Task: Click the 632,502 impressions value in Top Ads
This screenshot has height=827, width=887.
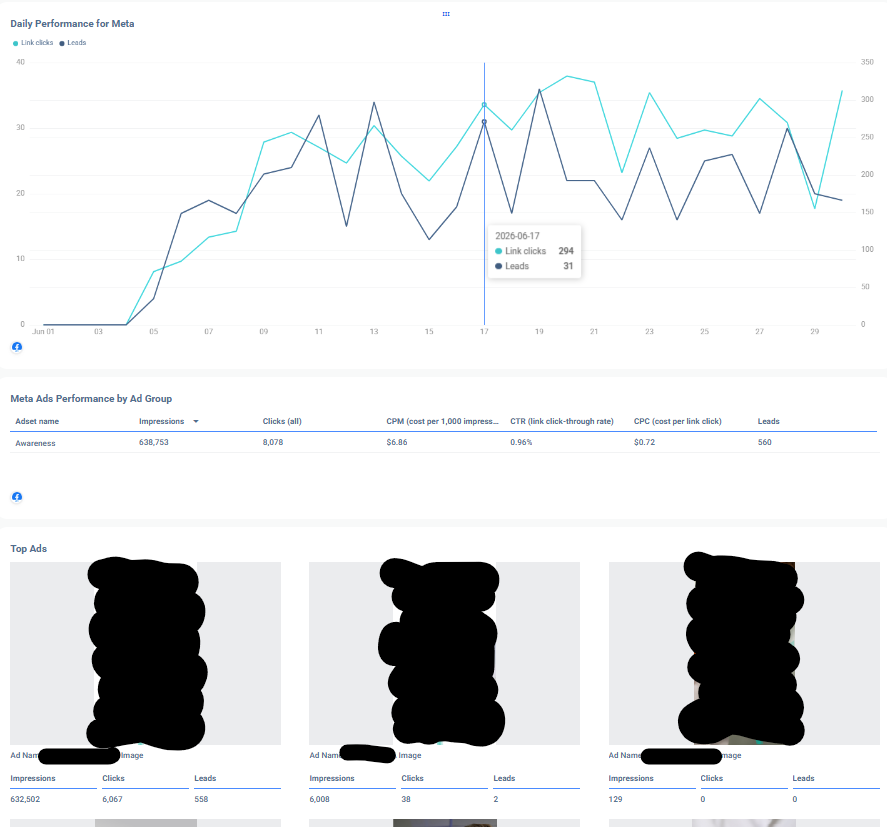Action: [25, 799]
